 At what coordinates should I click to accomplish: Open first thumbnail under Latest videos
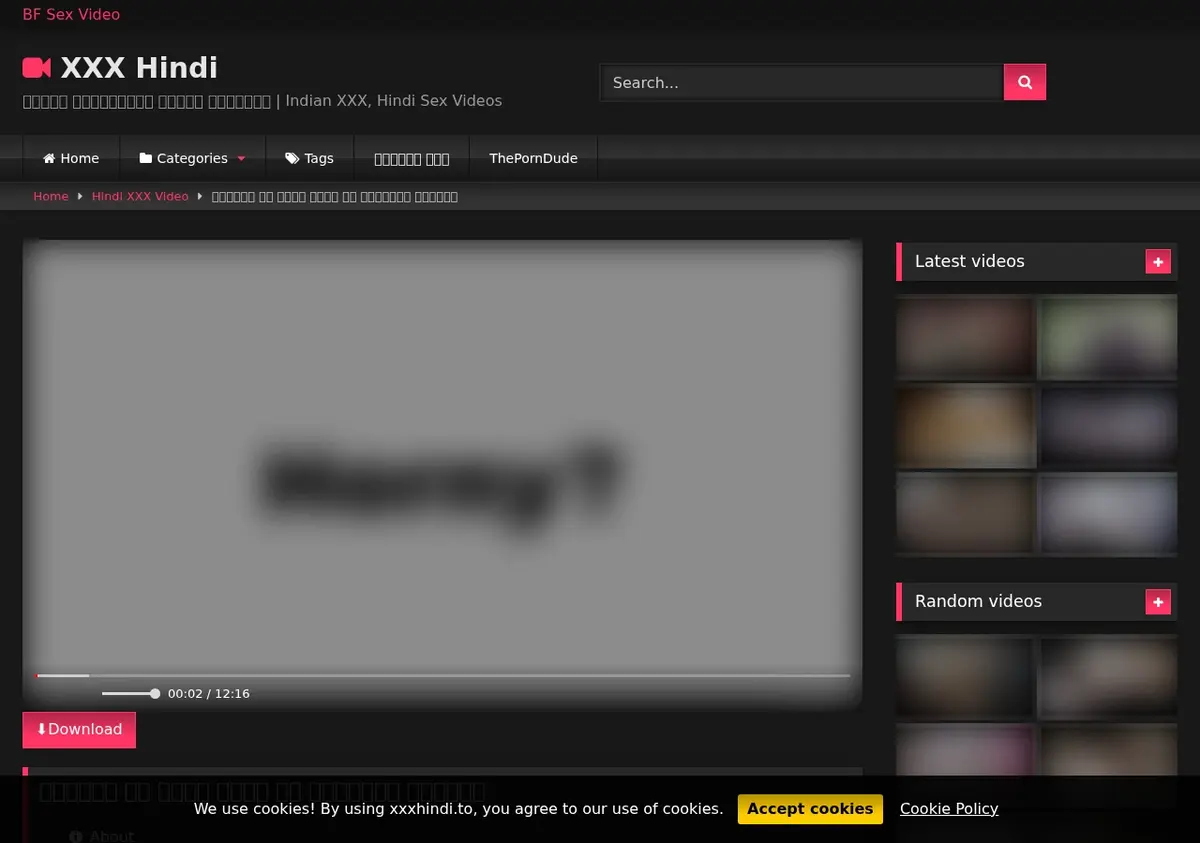(x=965, y=337)
